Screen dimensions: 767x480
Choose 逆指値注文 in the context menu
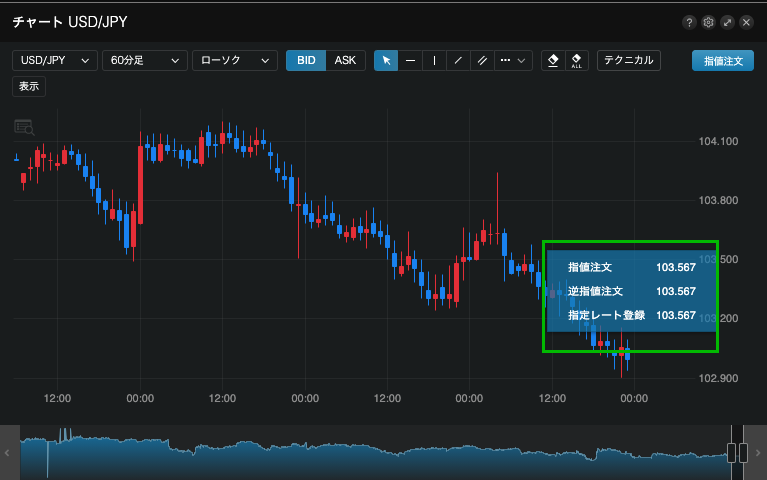(x=632, y=291)
